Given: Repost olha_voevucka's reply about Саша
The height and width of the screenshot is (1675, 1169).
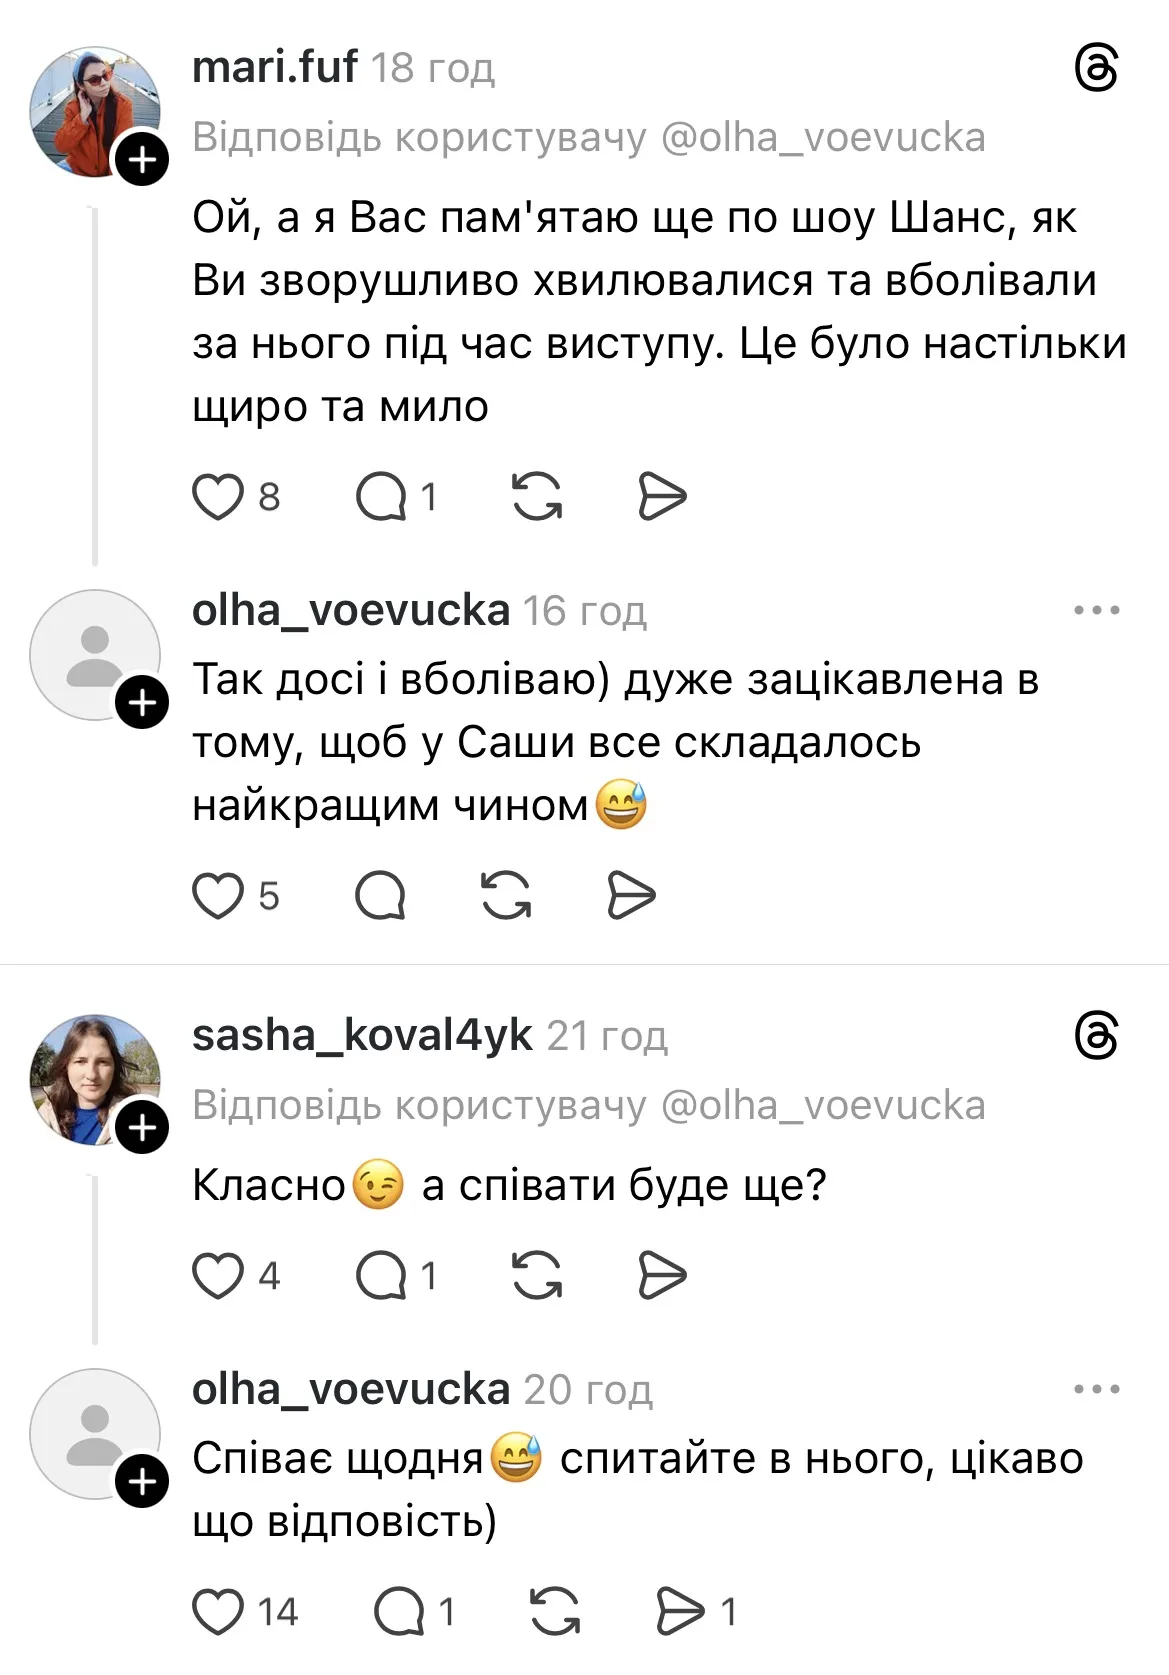Looking at the screenshot, I should coord(506,895).
